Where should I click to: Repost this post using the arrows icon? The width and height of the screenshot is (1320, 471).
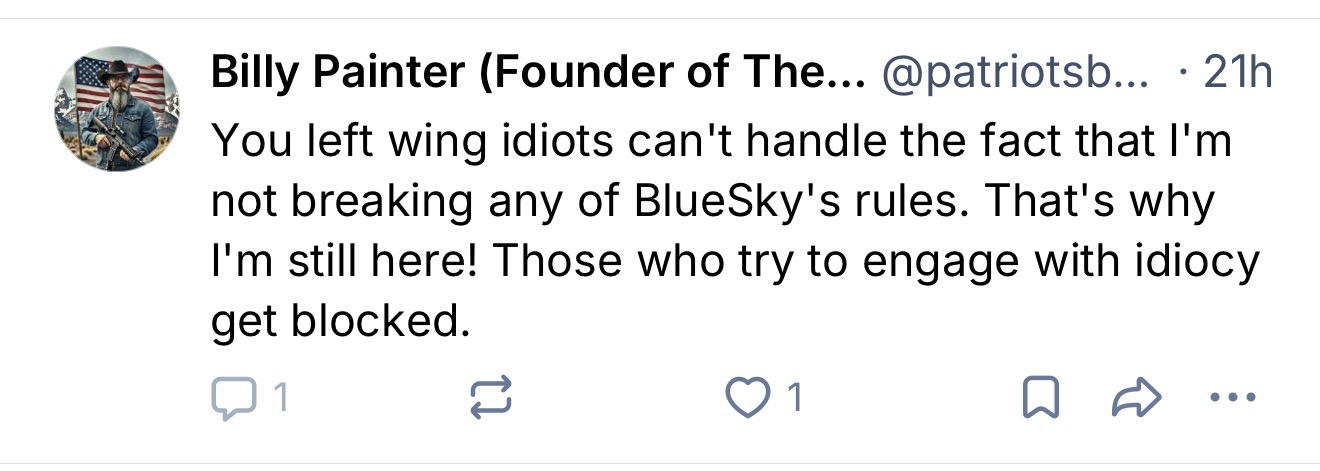click(491, 399)
